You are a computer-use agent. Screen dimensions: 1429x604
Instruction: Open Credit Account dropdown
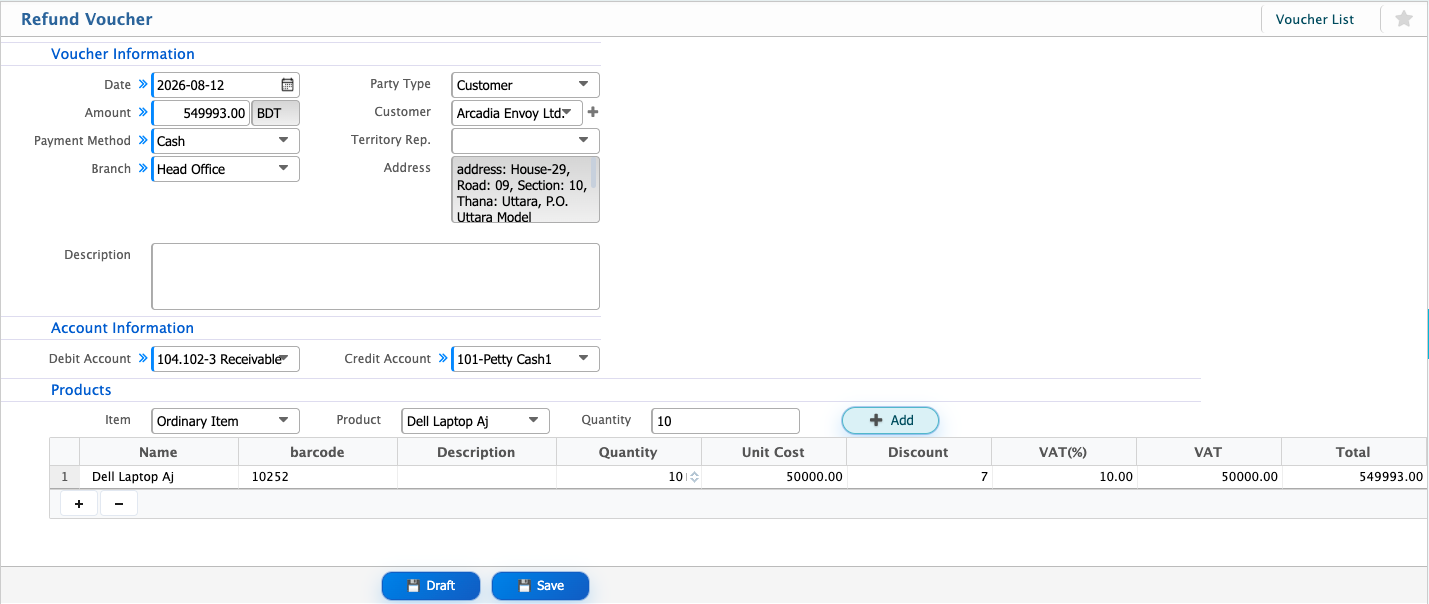pos(526,359)
